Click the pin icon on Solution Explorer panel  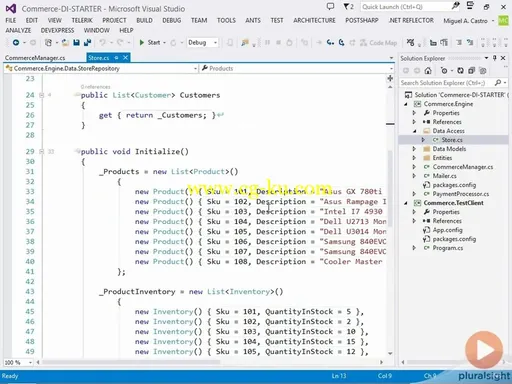coord(495,58)
